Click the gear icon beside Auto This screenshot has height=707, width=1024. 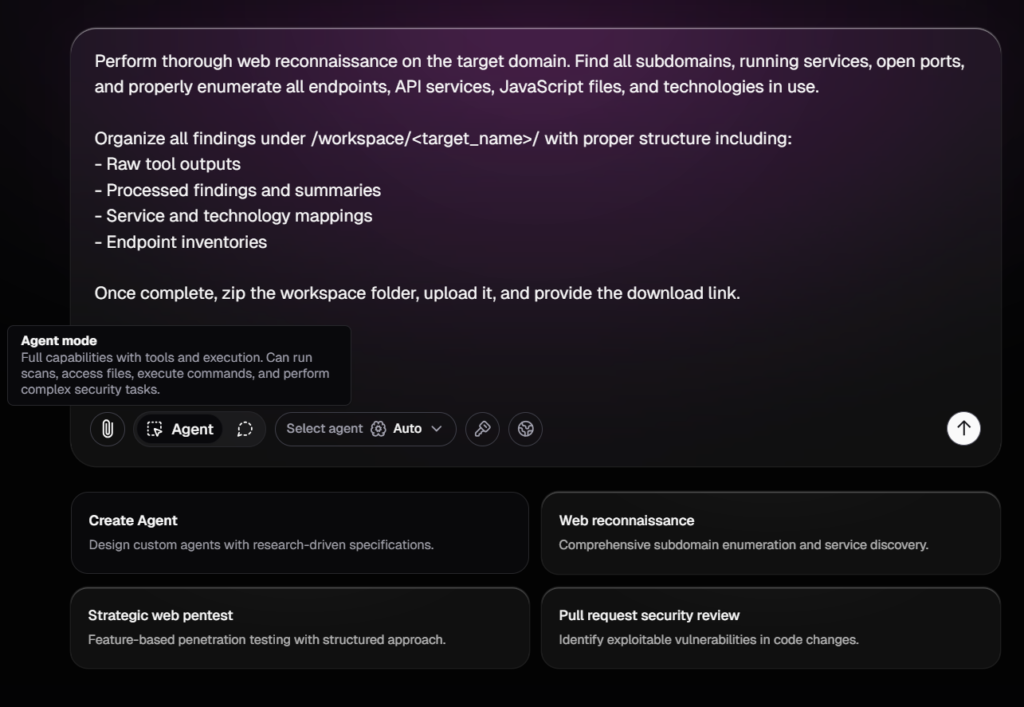pos(378,429)
